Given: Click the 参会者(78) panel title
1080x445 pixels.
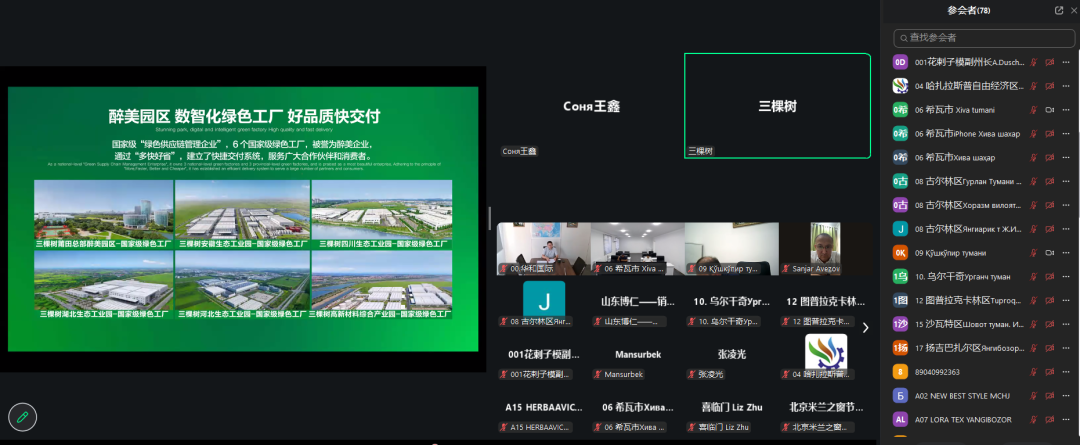Looking at the screenshot, I should 968,10.
